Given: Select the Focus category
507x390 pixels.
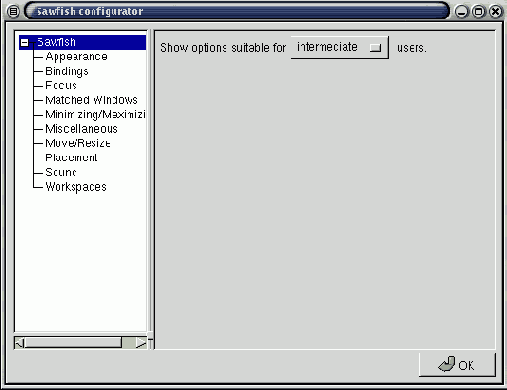Looking at the screenshot, I should (61, 86).
